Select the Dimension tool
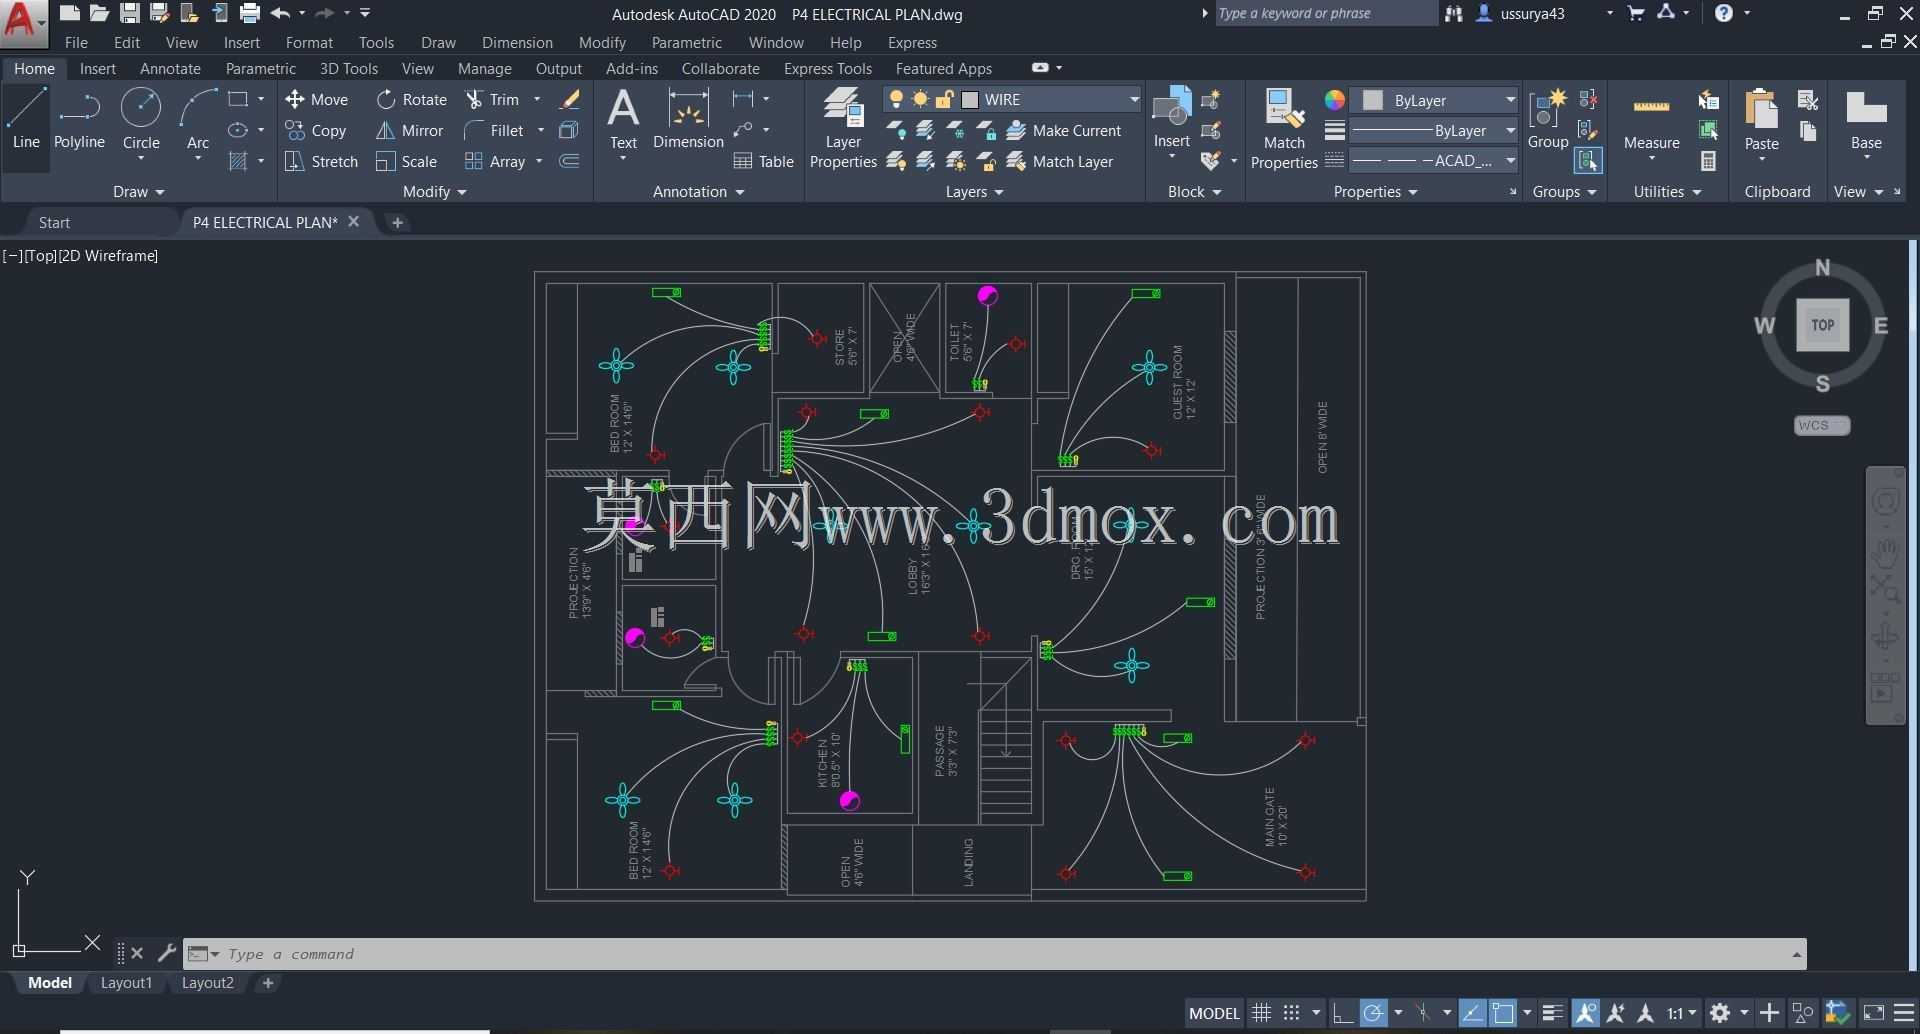Image resolution: width=1920 pixels, height=1034 pixels. 688,118
